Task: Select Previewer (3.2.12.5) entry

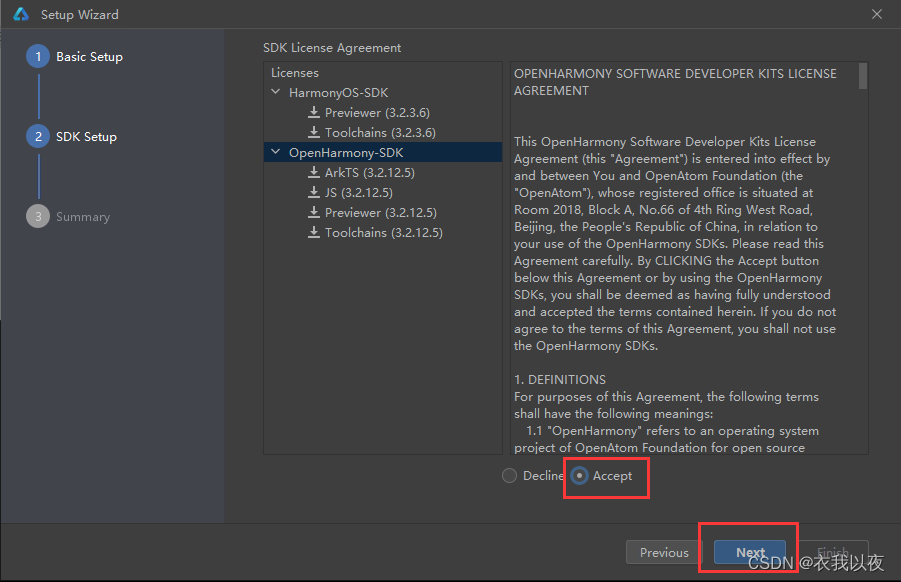Action: pos(380,213)
